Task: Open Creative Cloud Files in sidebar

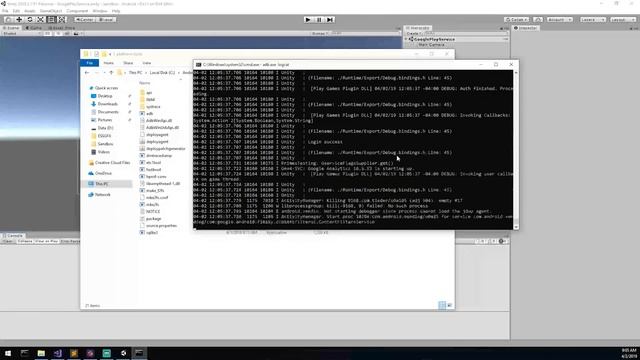Action: point(112,163)
